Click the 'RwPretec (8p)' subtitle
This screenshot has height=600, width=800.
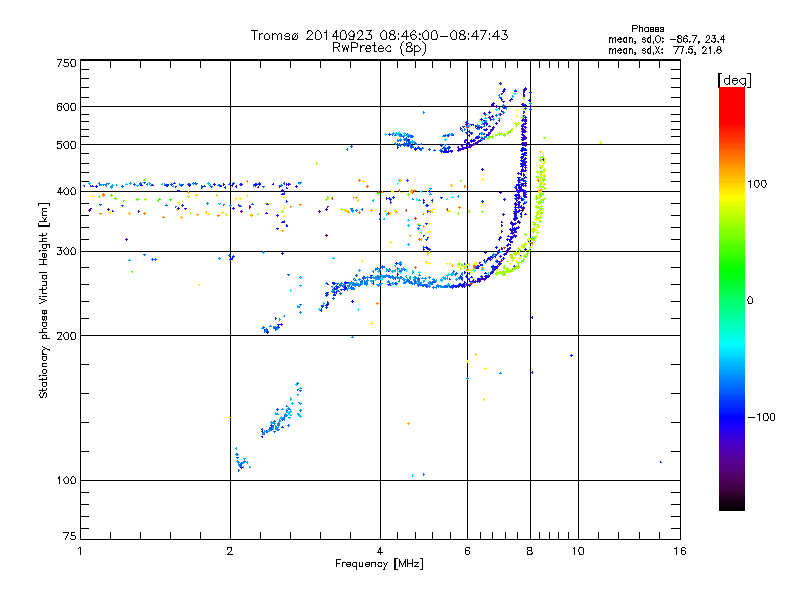click(x=379, y=48)
